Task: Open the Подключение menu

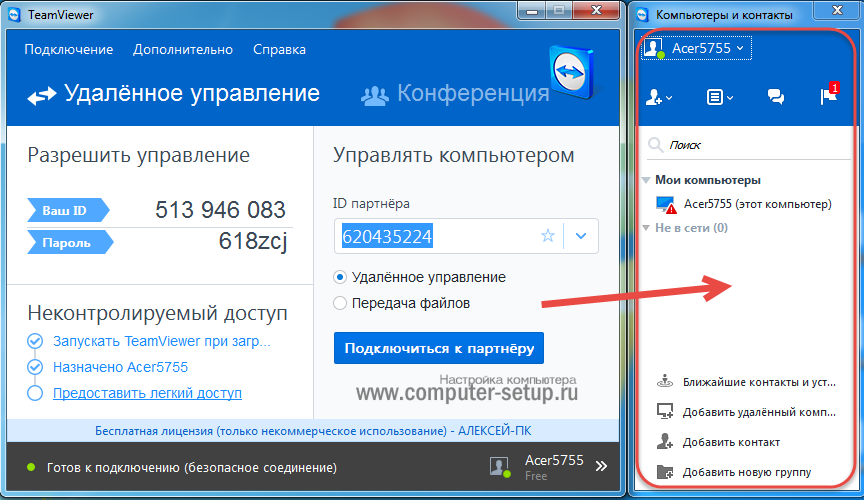Action: click(68, 50)
